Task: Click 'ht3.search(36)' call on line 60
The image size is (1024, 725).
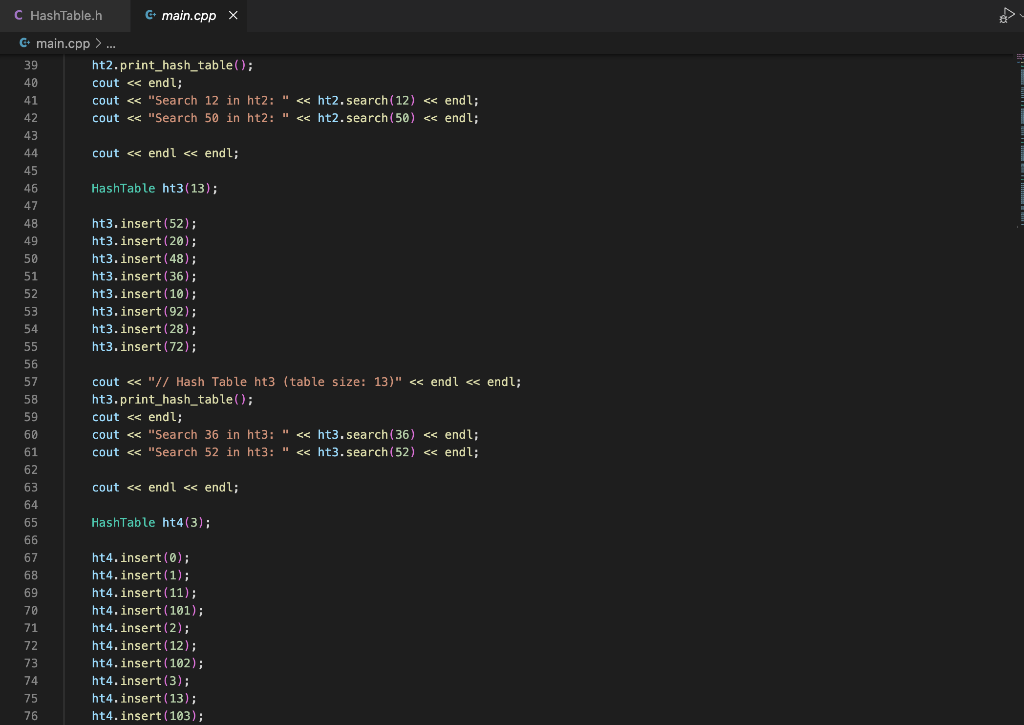Action: tap(366, 435)
